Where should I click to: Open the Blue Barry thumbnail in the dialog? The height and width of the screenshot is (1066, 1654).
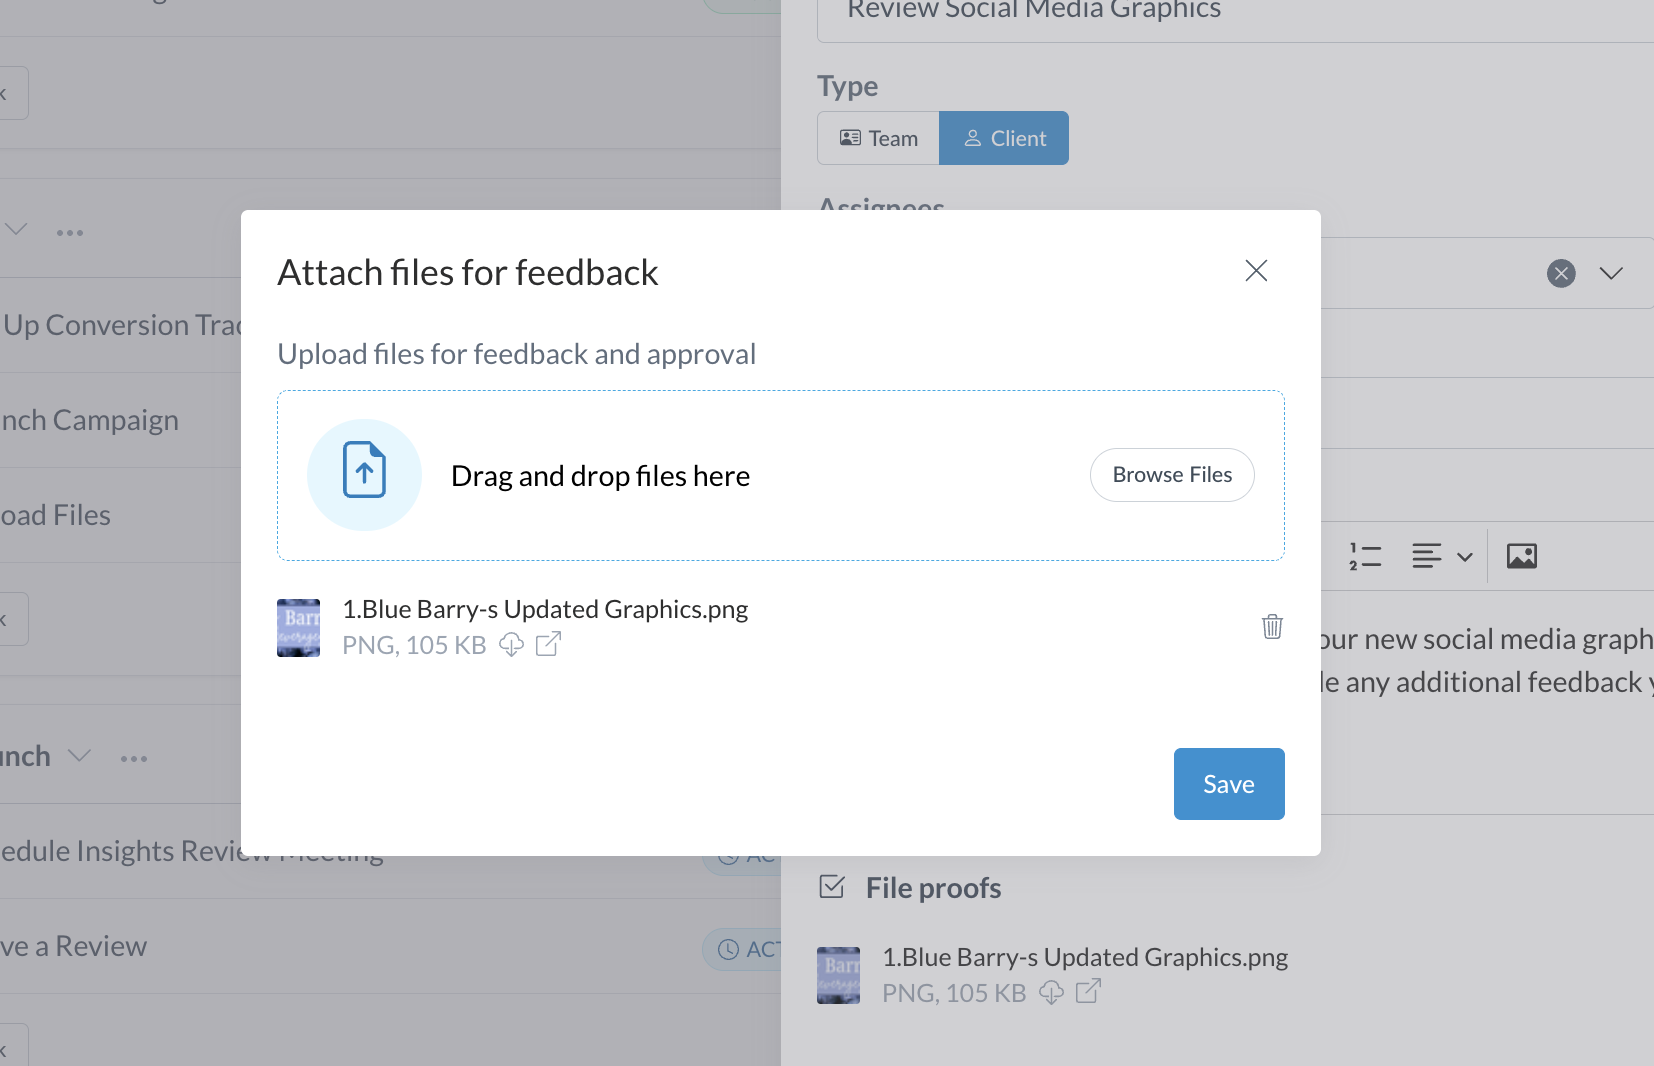298,628
